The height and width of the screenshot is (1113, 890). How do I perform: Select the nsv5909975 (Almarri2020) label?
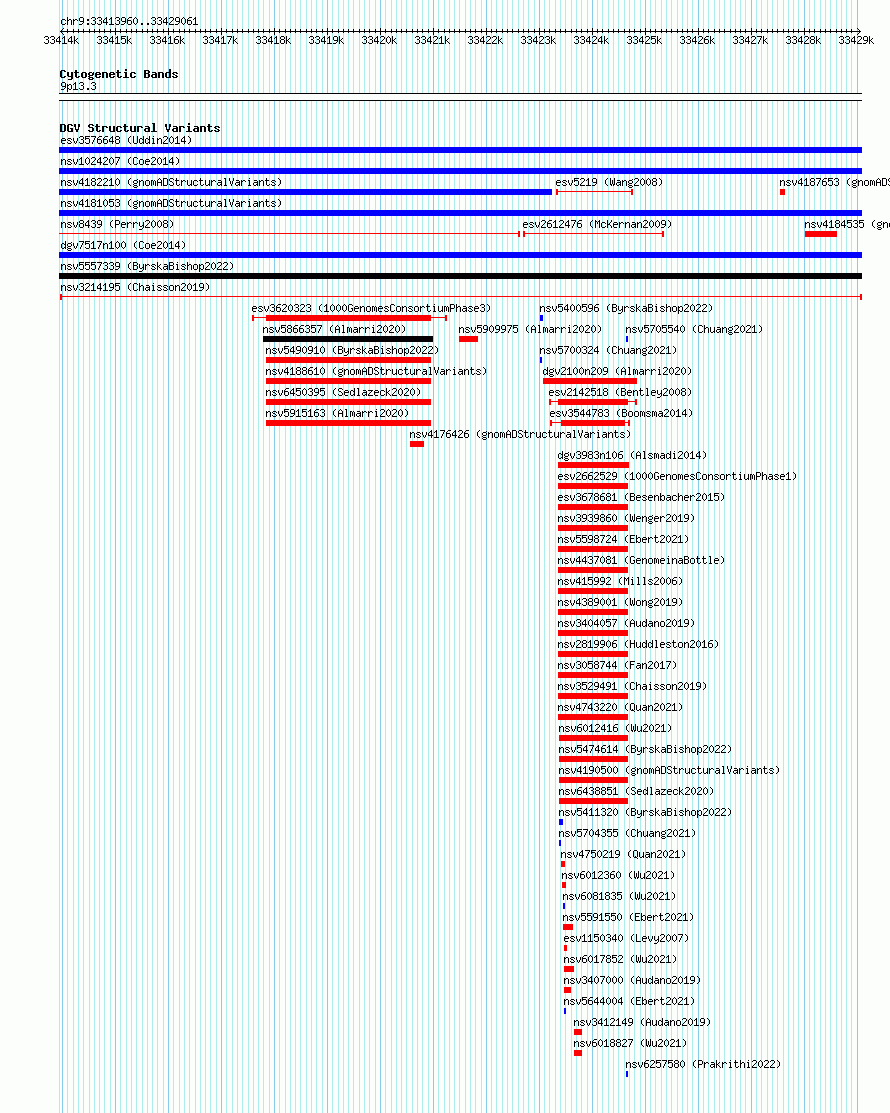point(530,329)
